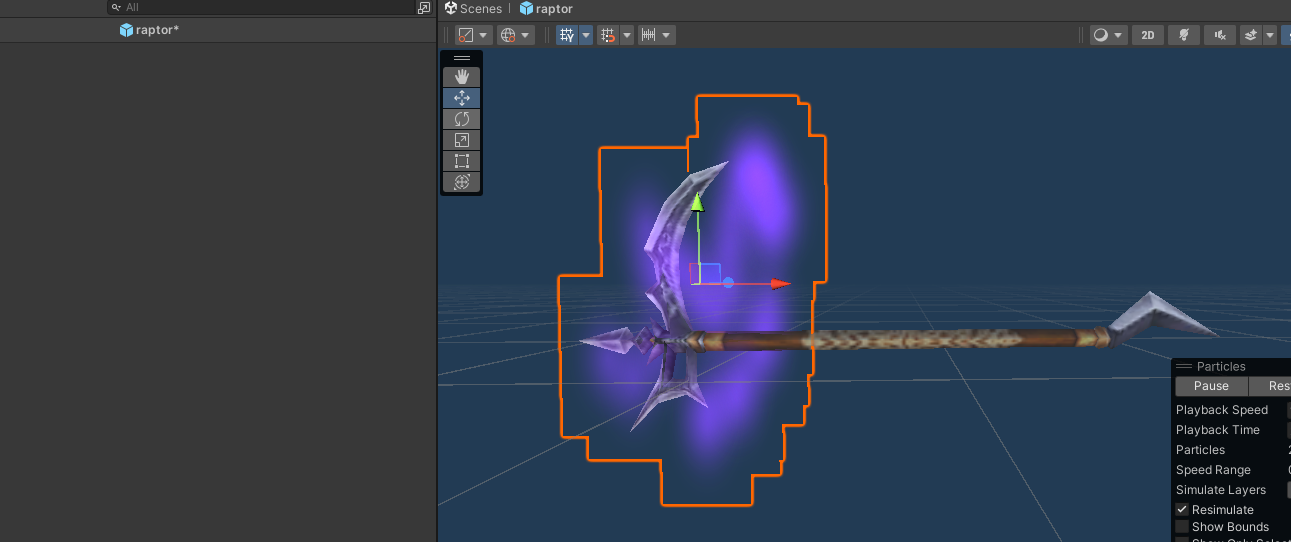This screenshot has width=1291, height=542.
Task: Enable the Show Bounds checkbox
Action: click(1182, 527)
